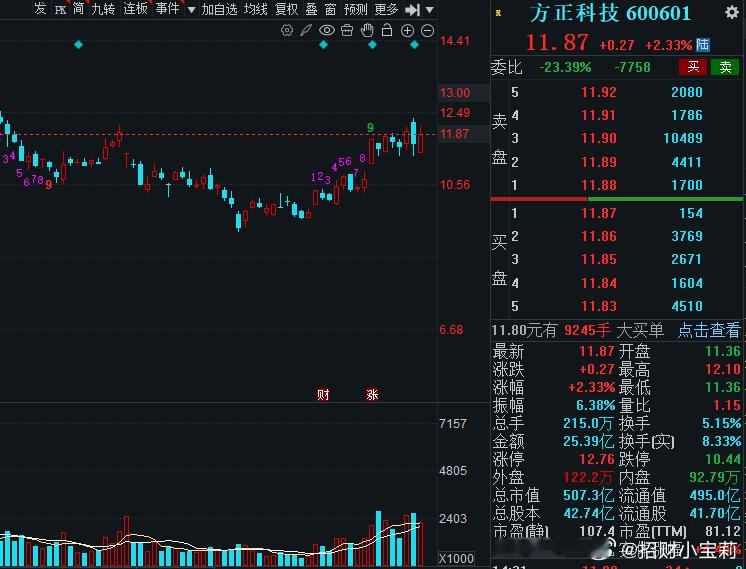Select buy level 1 price 11.87
The width and height of the screenshot is (746, 569).
599,213
